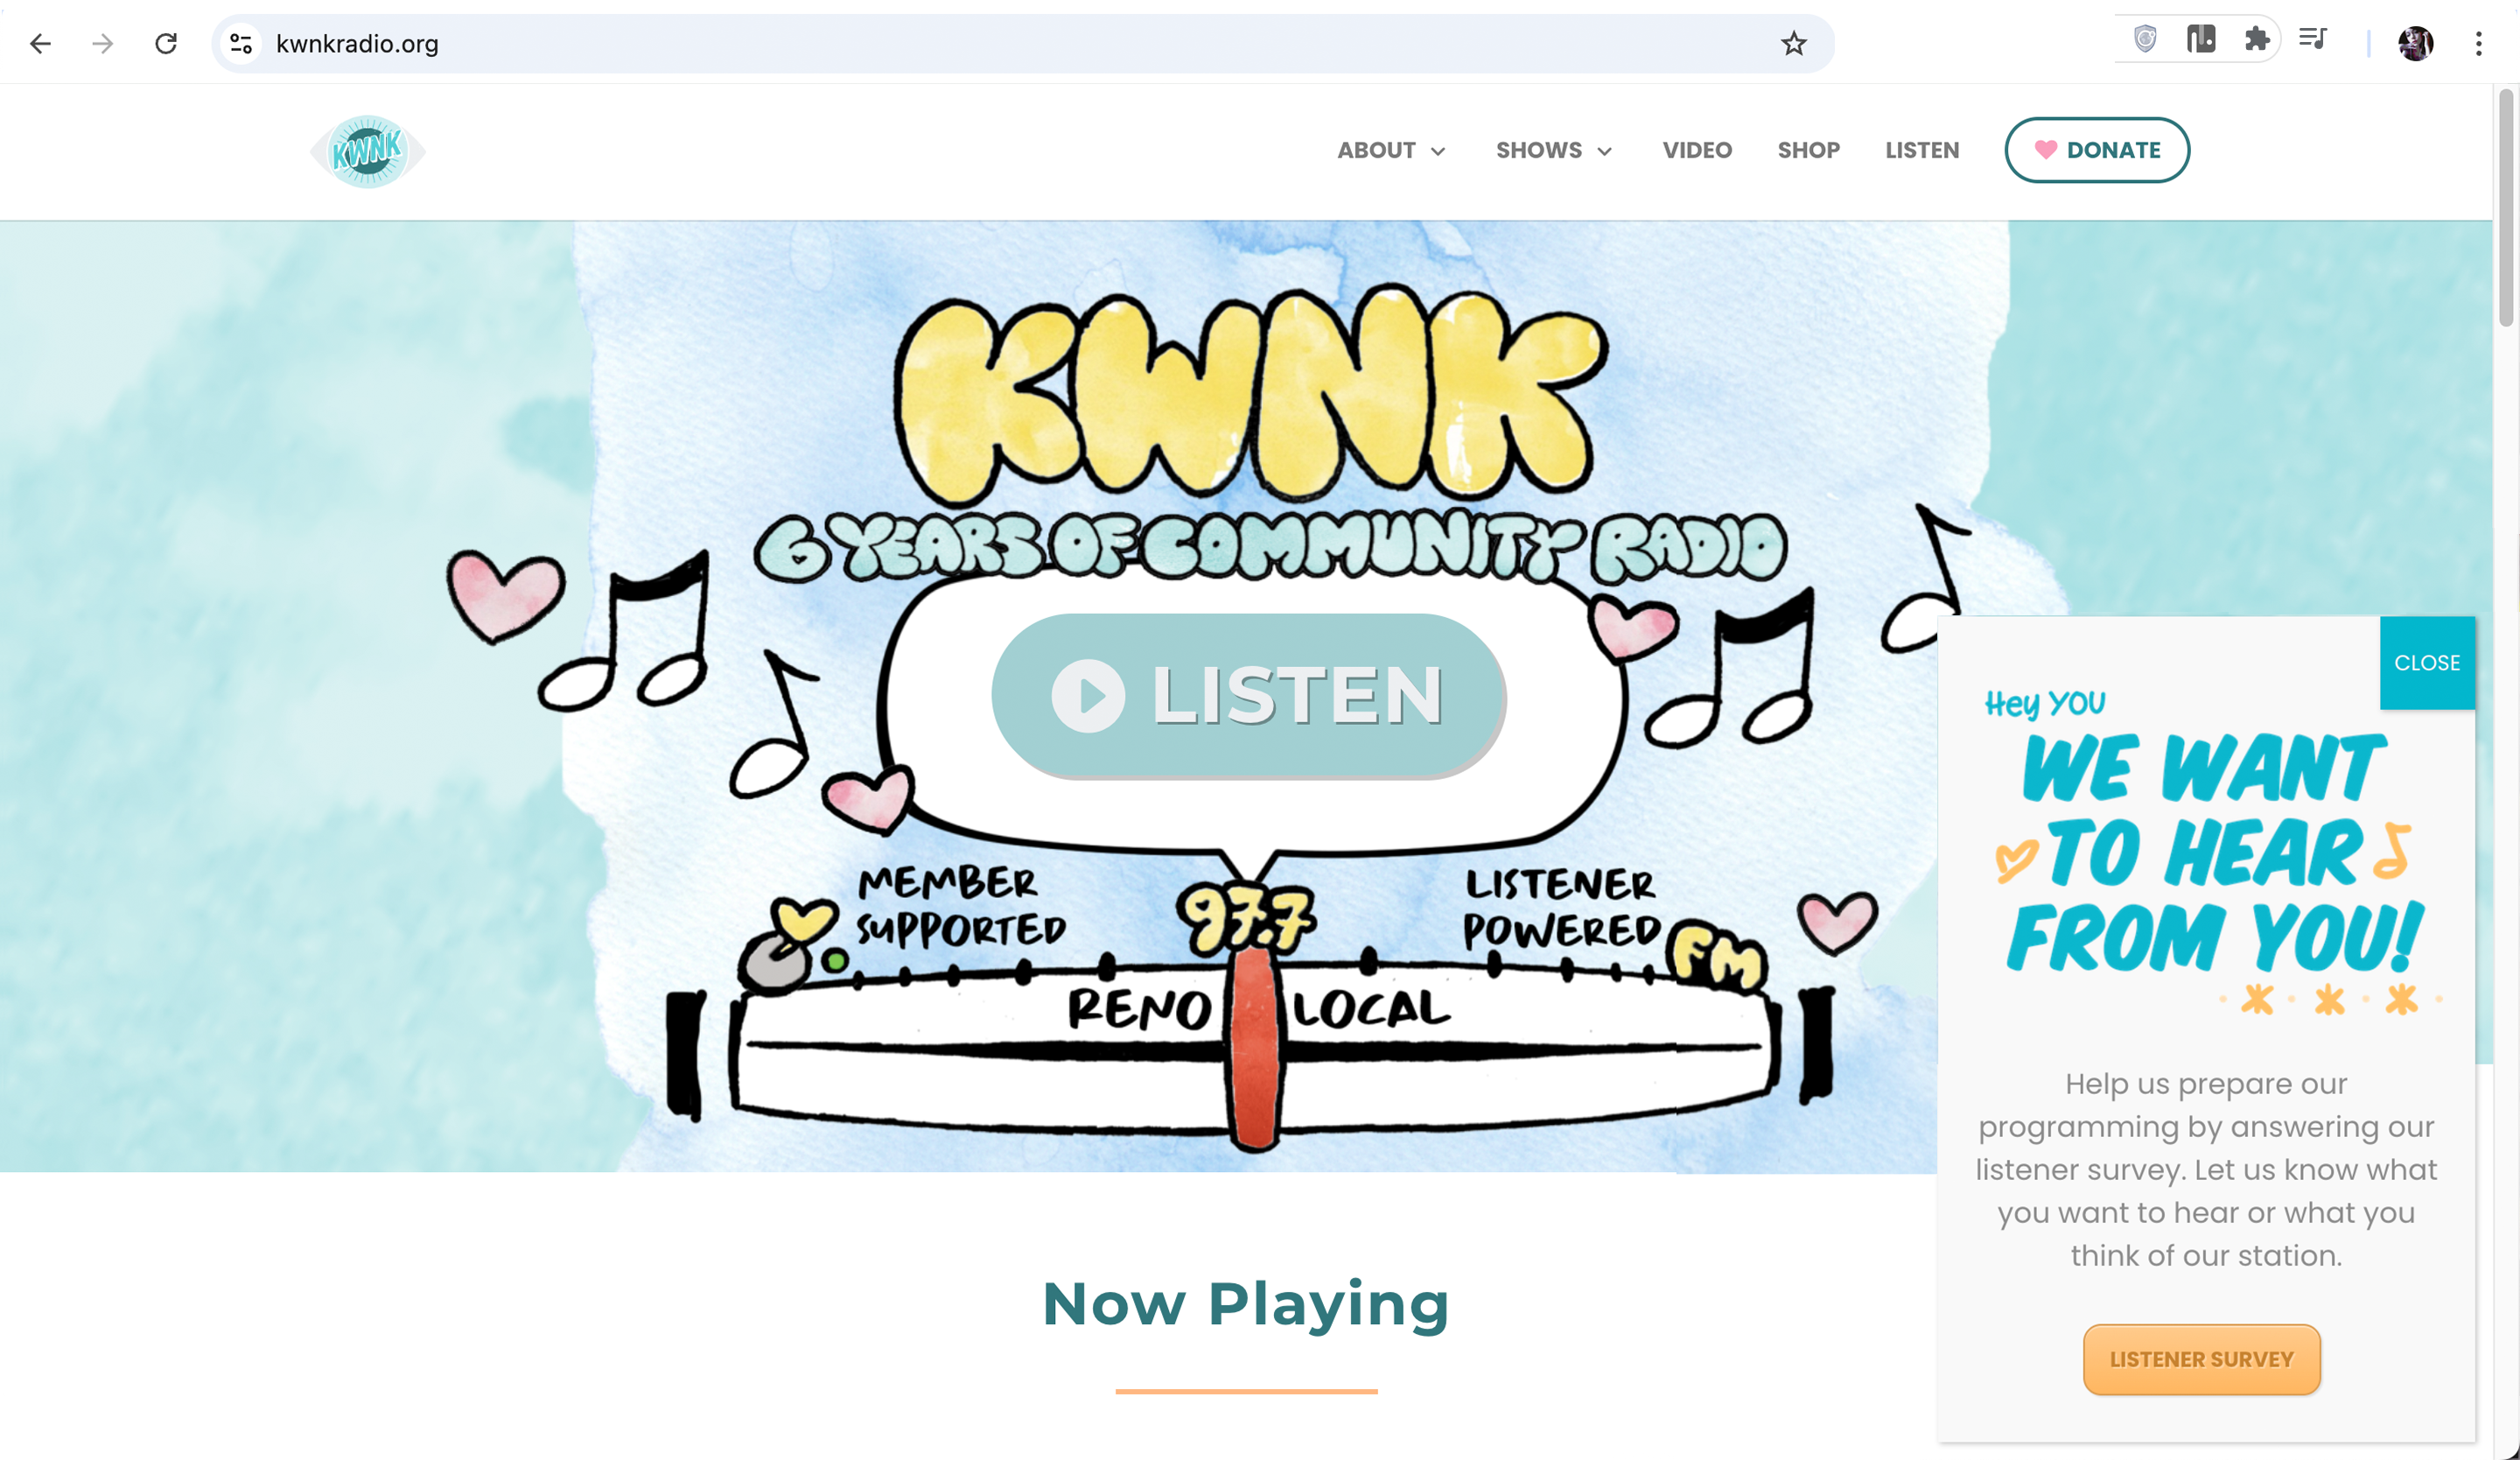Screen dimensions: 2520x1460
Task: Open the media control playlist icon
Action: click(x=2312, y=40)
